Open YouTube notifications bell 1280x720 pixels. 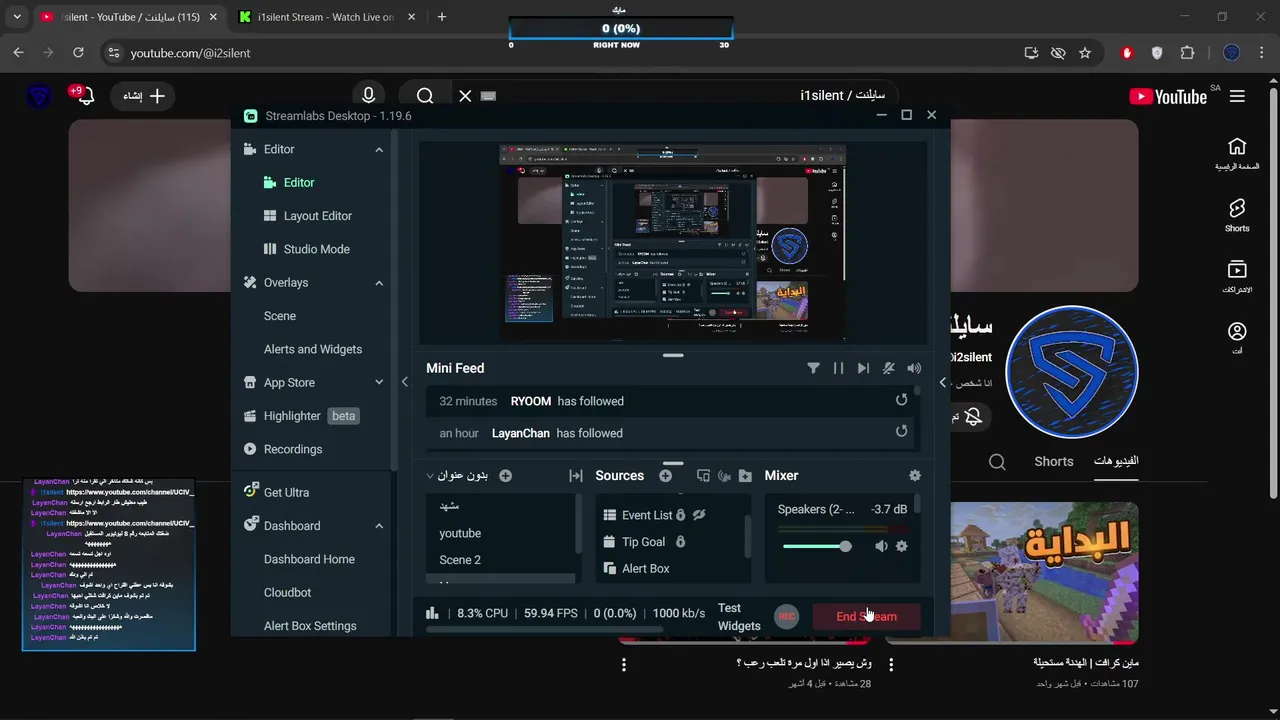click(x=85, y=96)
